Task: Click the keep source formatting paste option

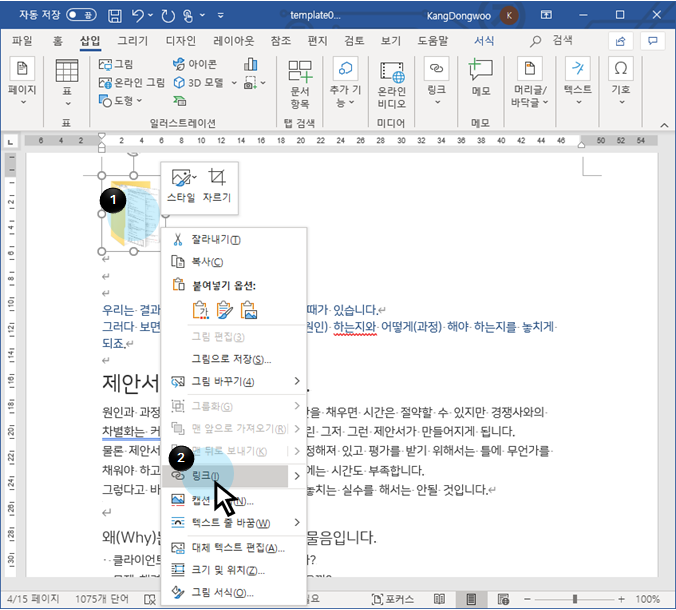Action: point(201,310)
